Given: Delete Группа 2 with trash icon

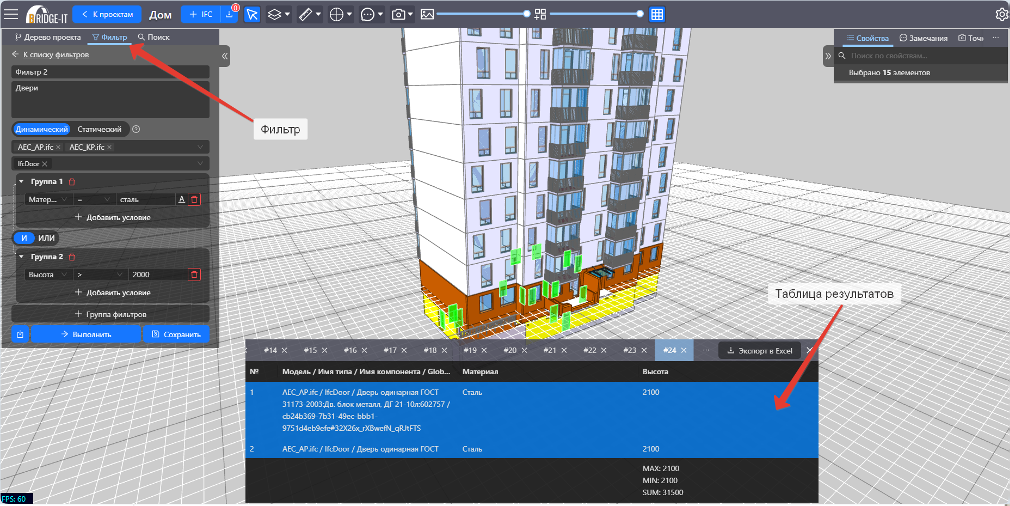Looking at the screenshot, I should 72,256.
